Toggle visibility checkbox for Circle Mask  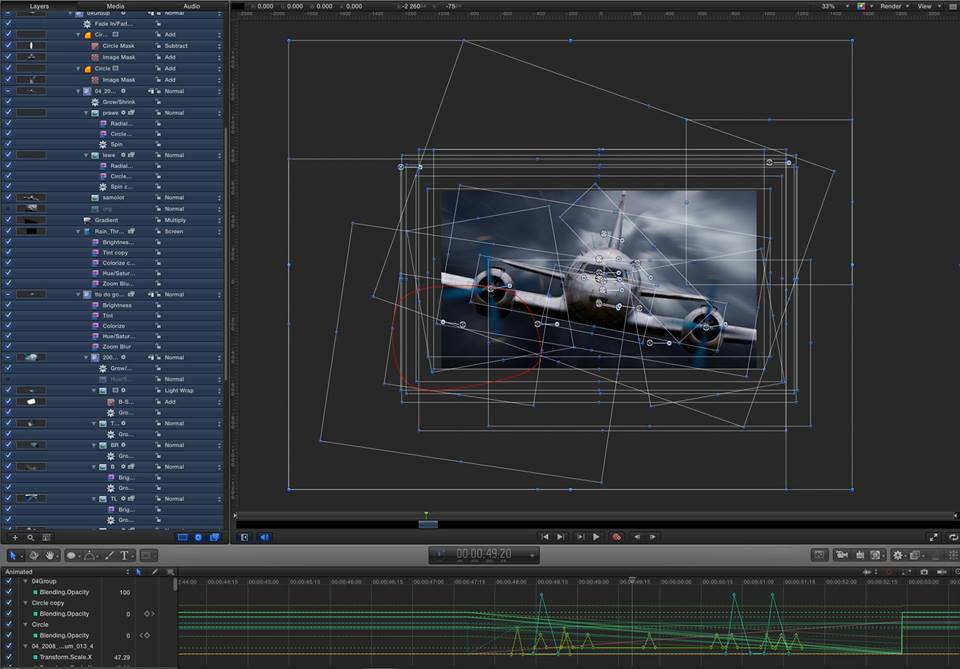(x=8, y=46)
